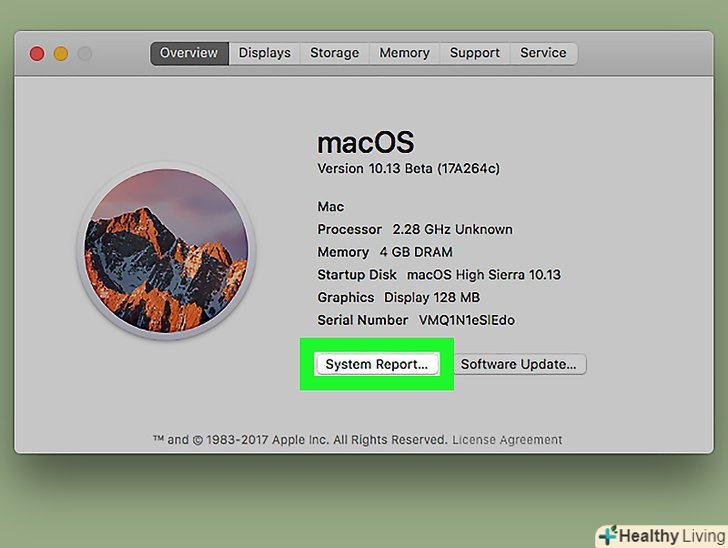728x548 pixels.
Task: Click the macOS High Sierra mountain image
Action: (166, 251)
